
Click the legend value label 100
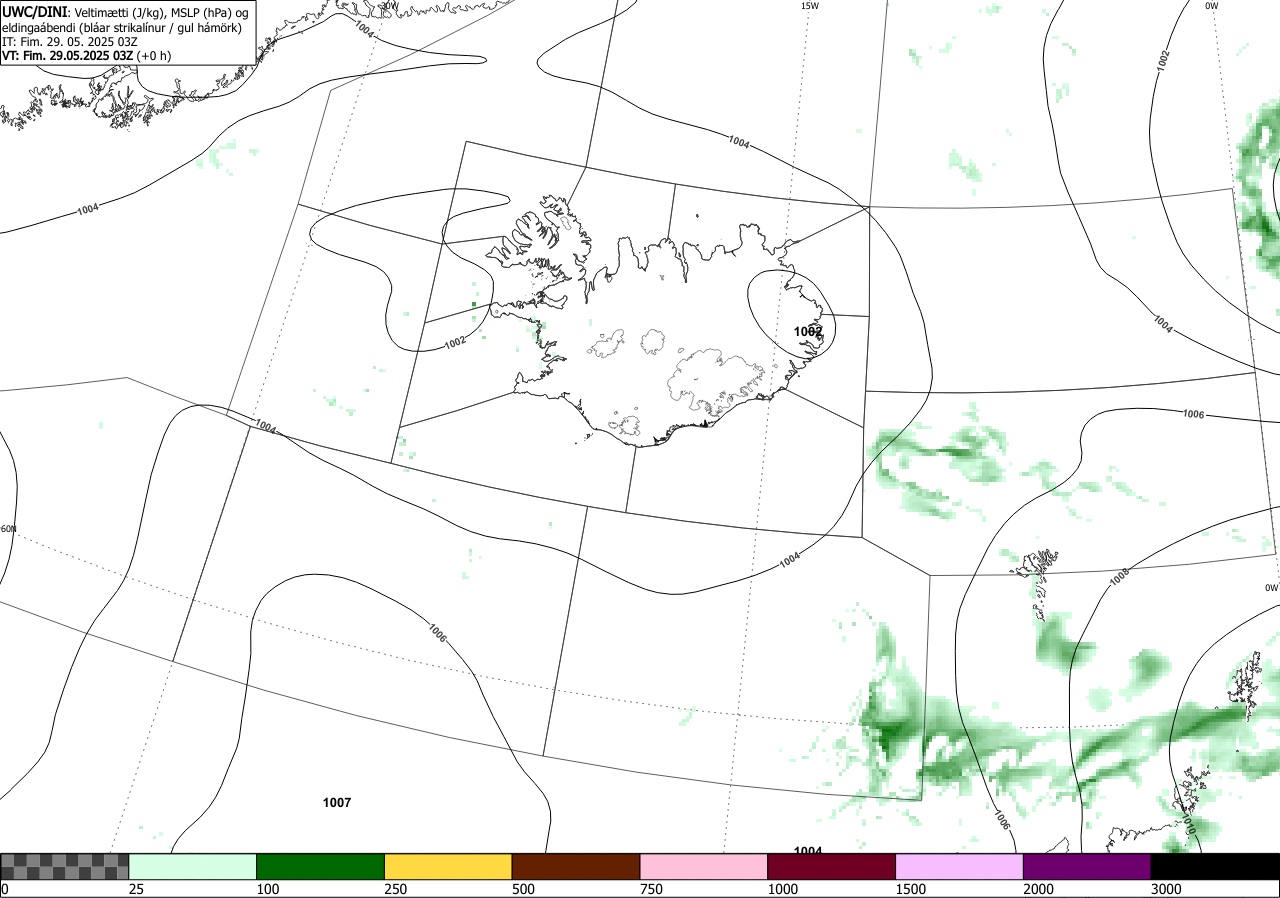[x=268, y=889]
